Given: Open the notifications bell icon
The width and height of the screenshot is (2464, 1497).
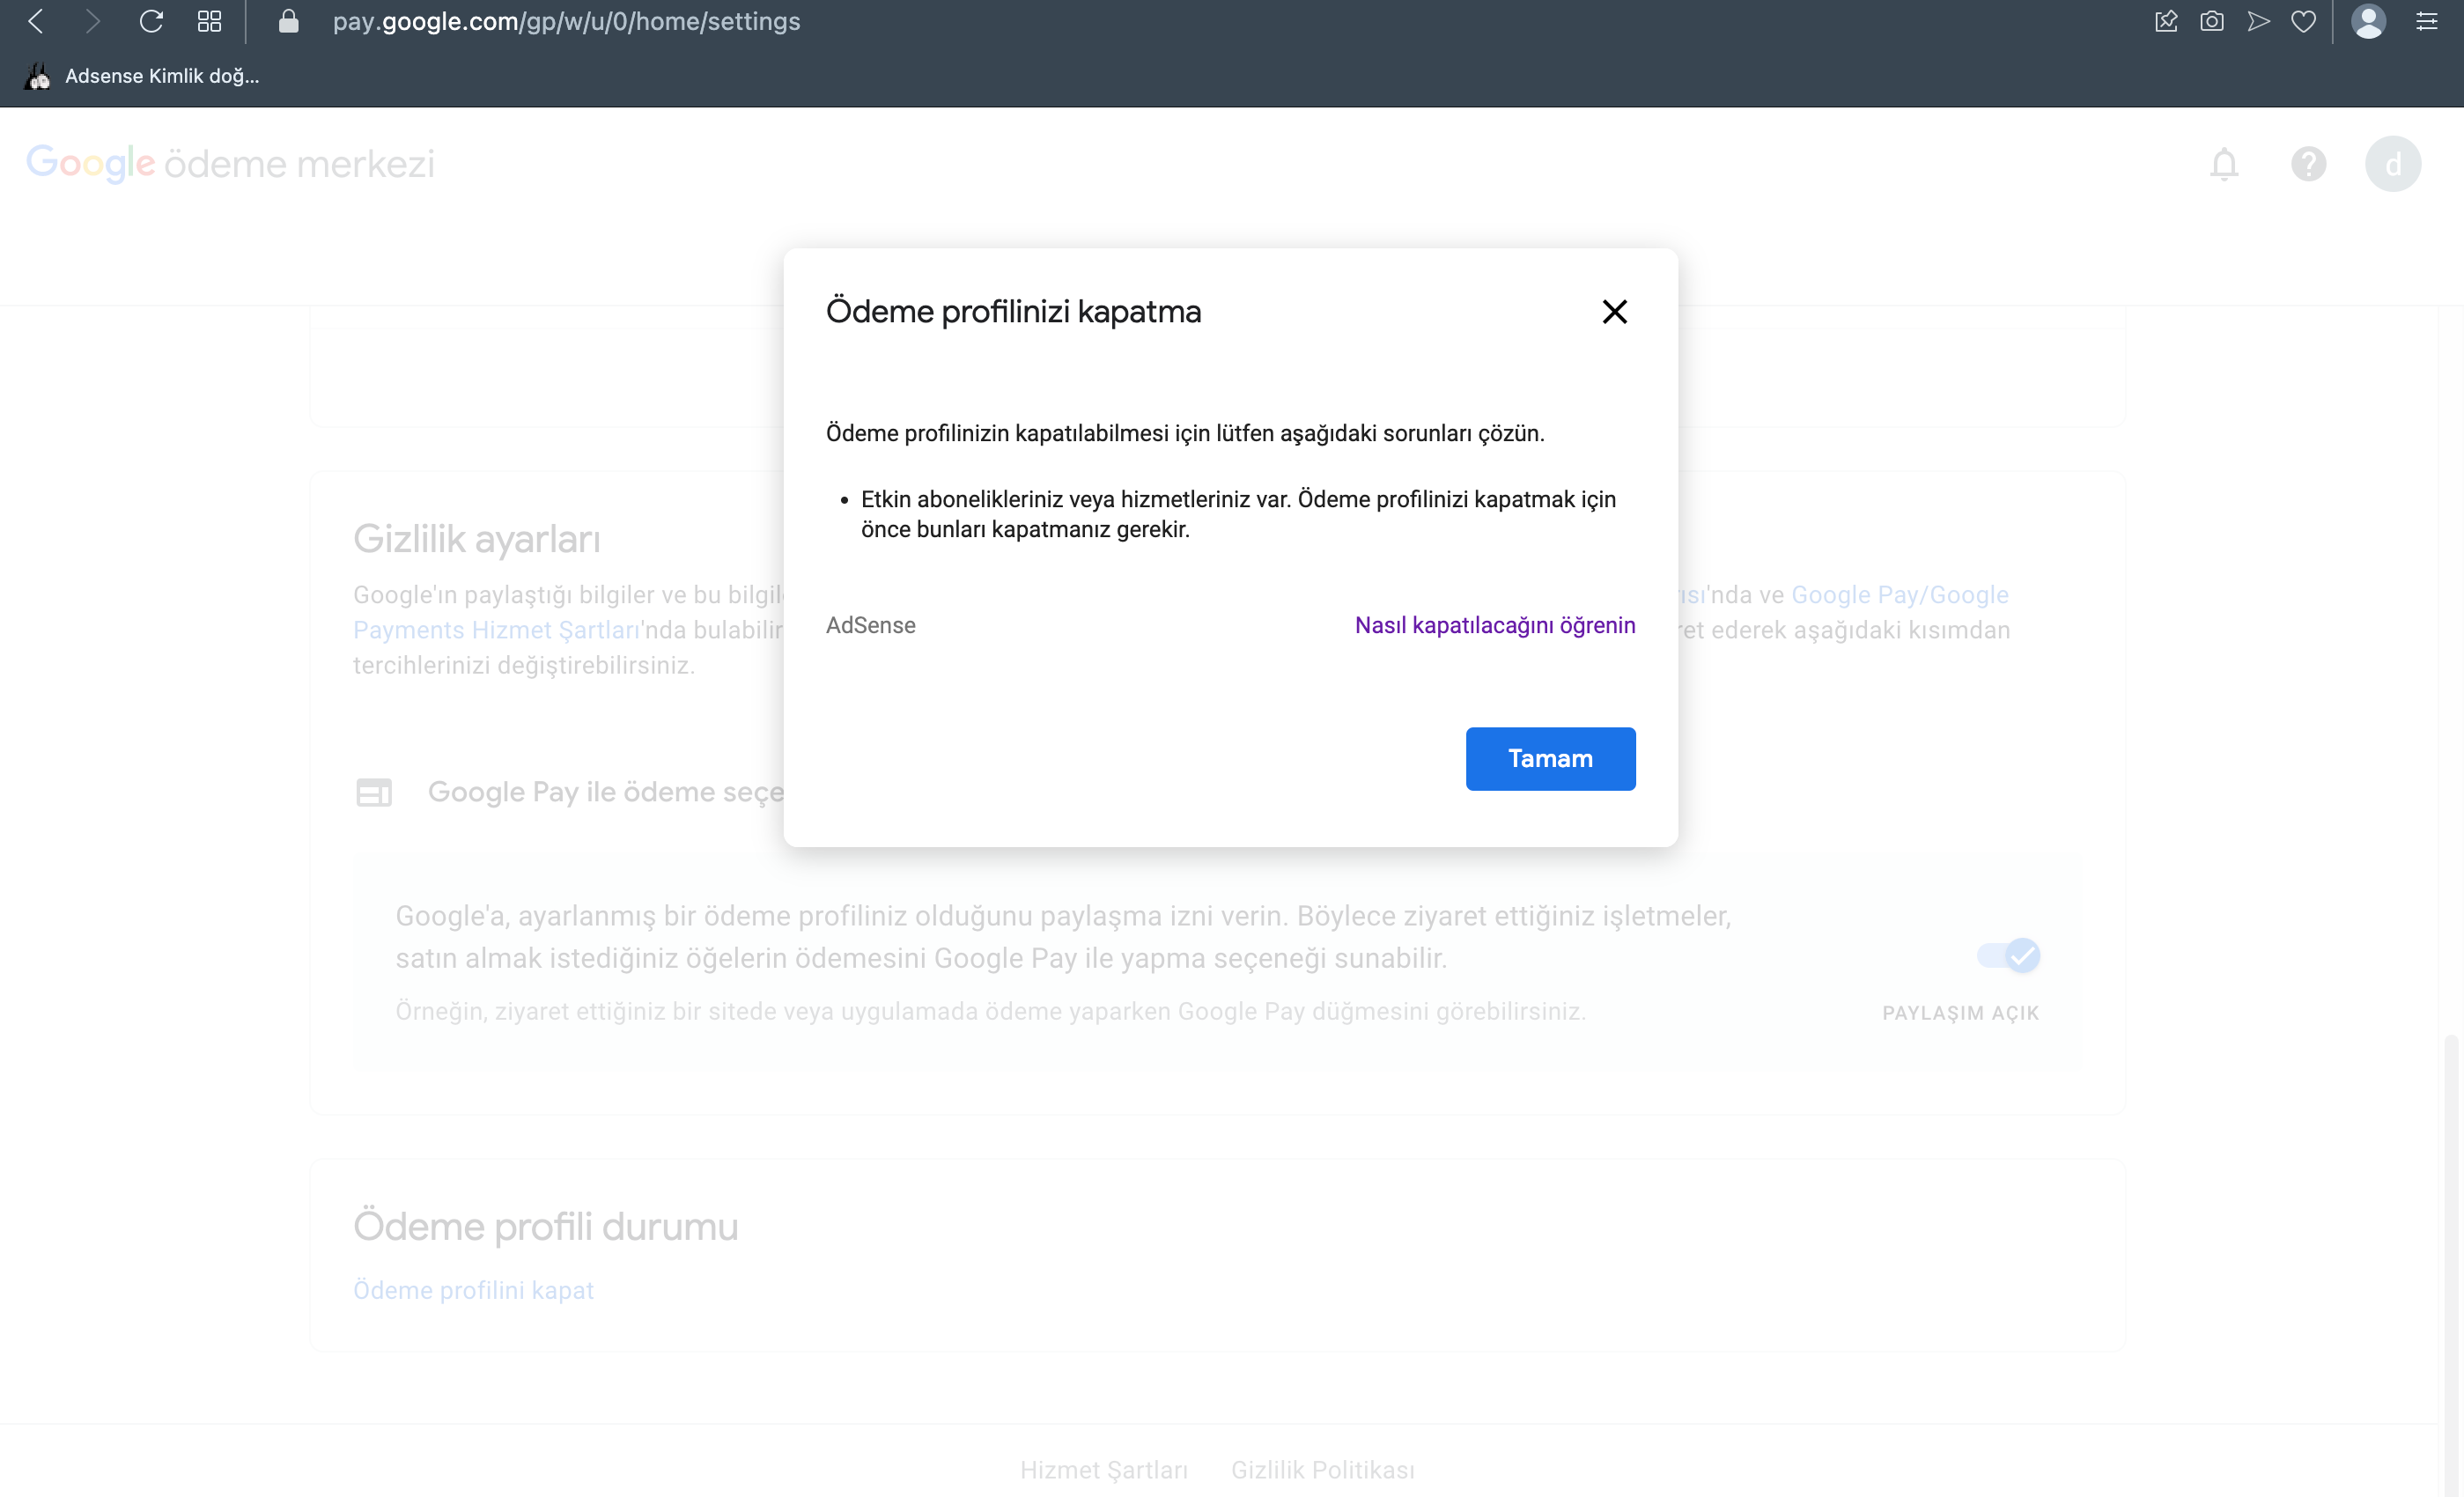Looking at the screenshot, I should (x=2224, y=164).
